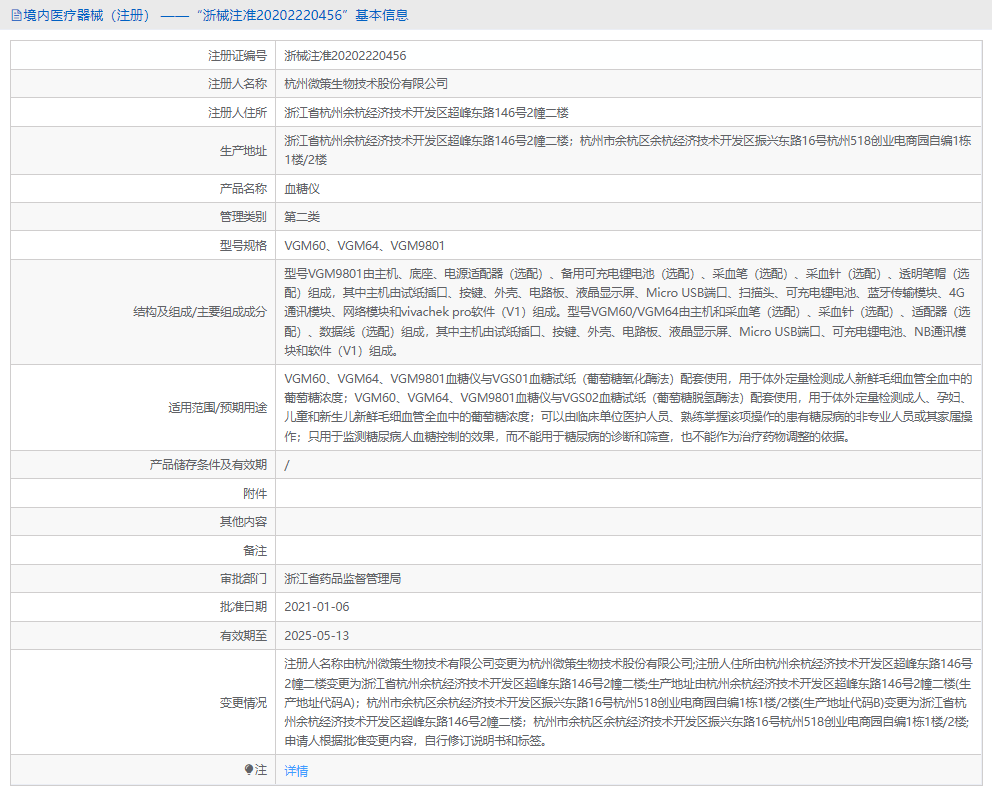Select the 管理类别 value 第二类
Viewport: 992px width, 792px height.
298,216
